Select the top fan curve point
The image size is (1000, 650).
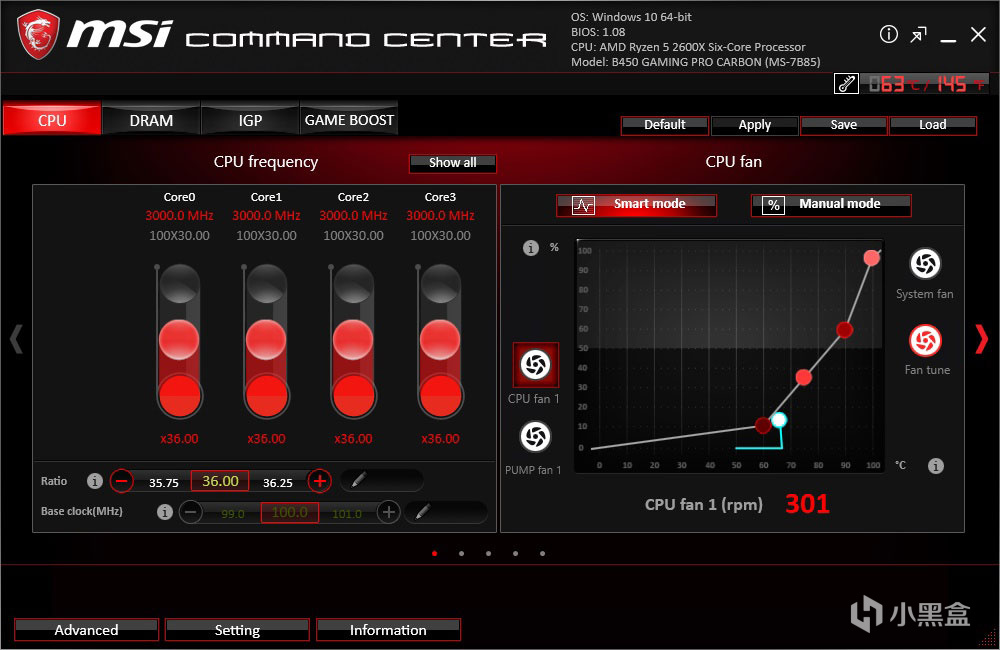[871, 258]
